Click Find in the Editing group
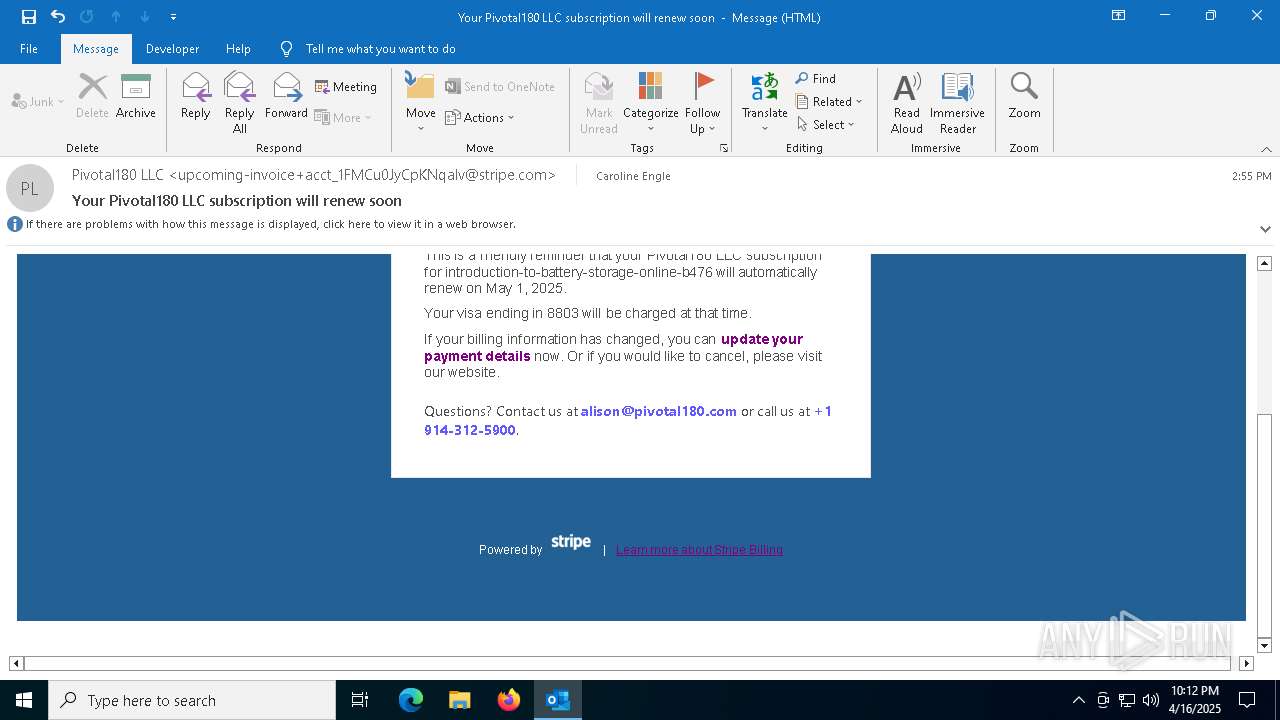1280x720 pixels. point(816,78)
